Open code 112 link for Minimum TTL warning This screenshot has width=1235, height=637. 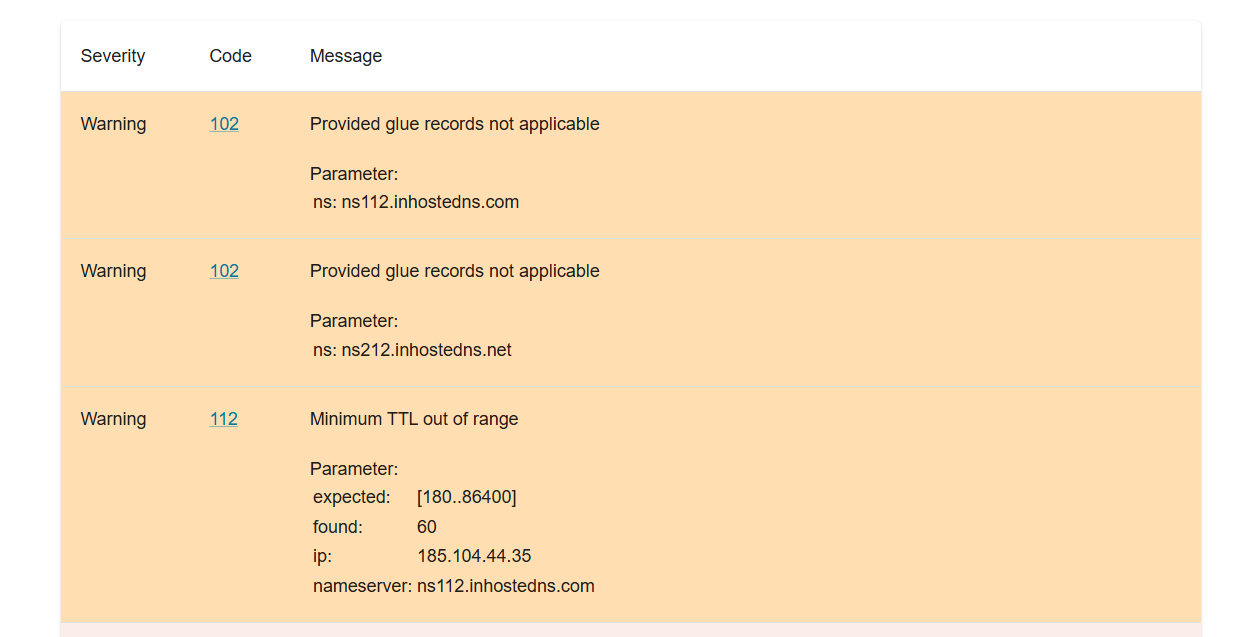[224, 419]
